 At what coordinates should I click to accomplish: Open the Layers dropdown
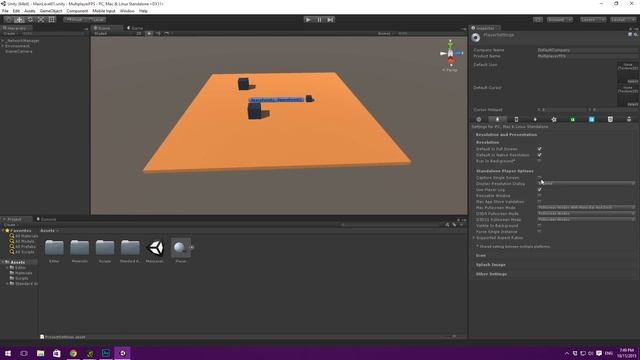[x=593, y=20]
